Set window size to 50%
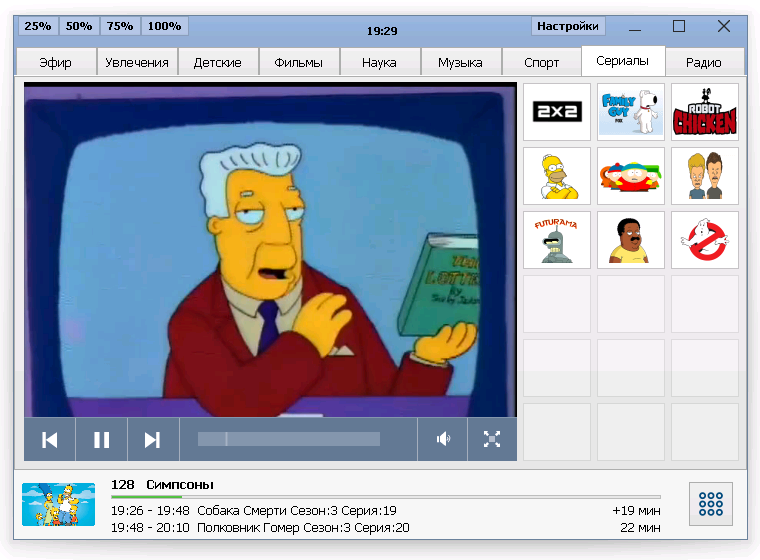 (x=79, y=26)
